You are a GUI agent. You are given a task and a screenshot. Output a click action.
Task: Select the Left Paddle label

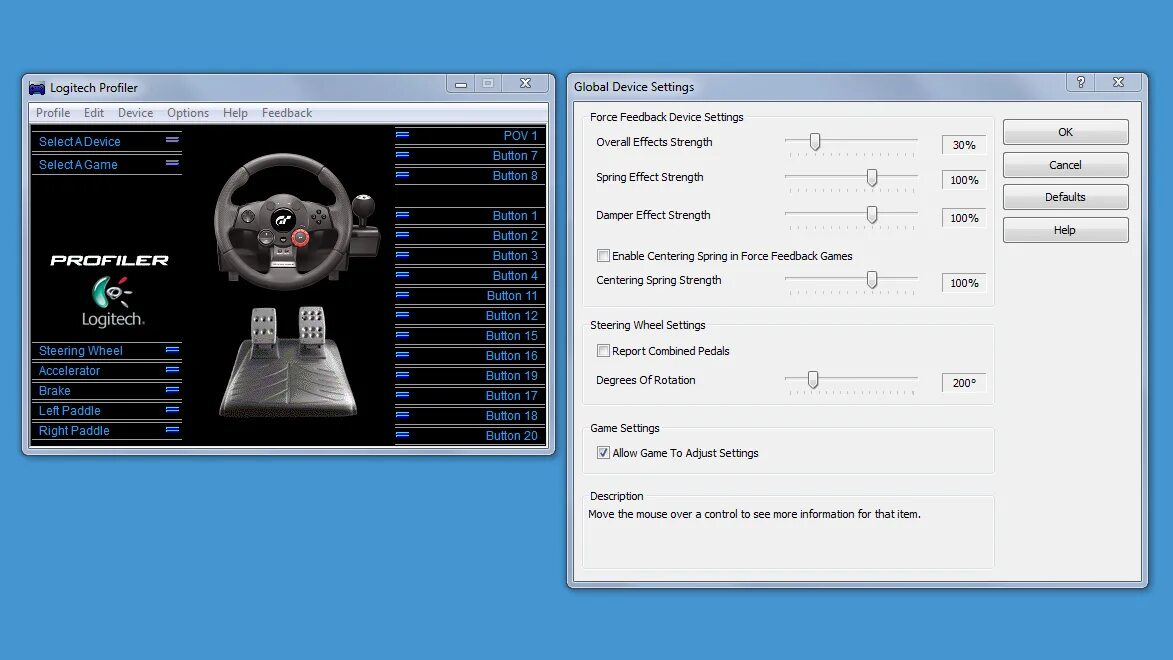tap(70, 411)
